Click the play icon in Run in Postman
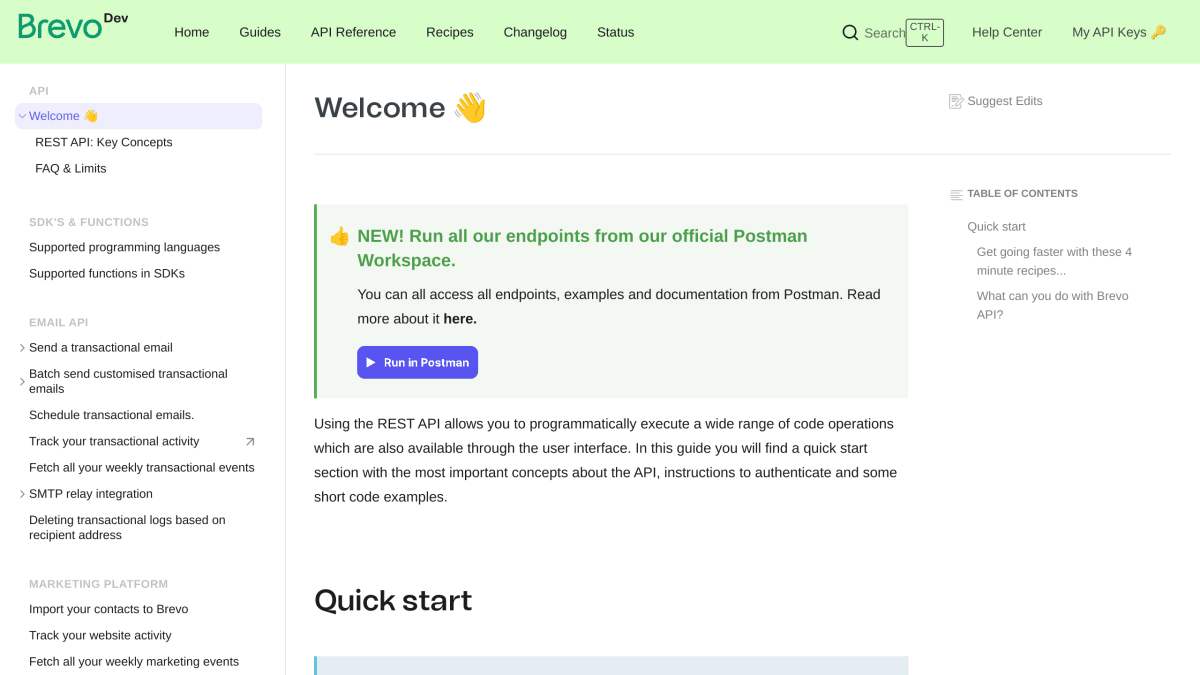The width and height of the screenshot is (1200, 675). (x=371, y=362)
